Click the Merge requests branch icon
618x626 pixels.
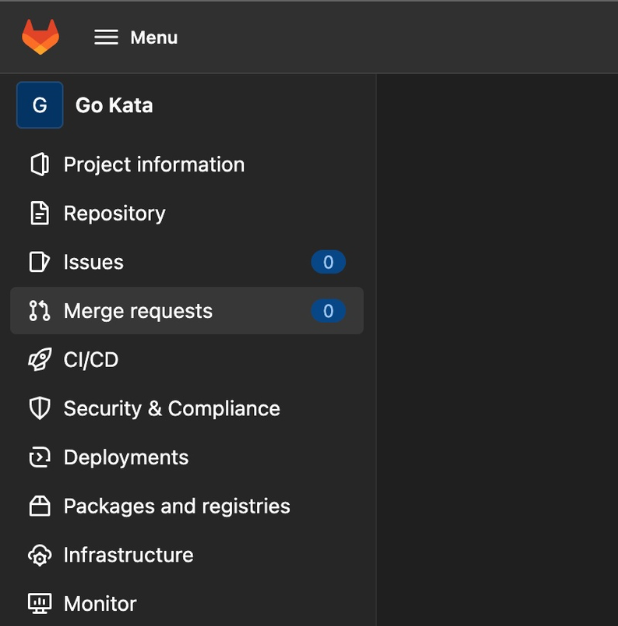(x=39, y=311)
